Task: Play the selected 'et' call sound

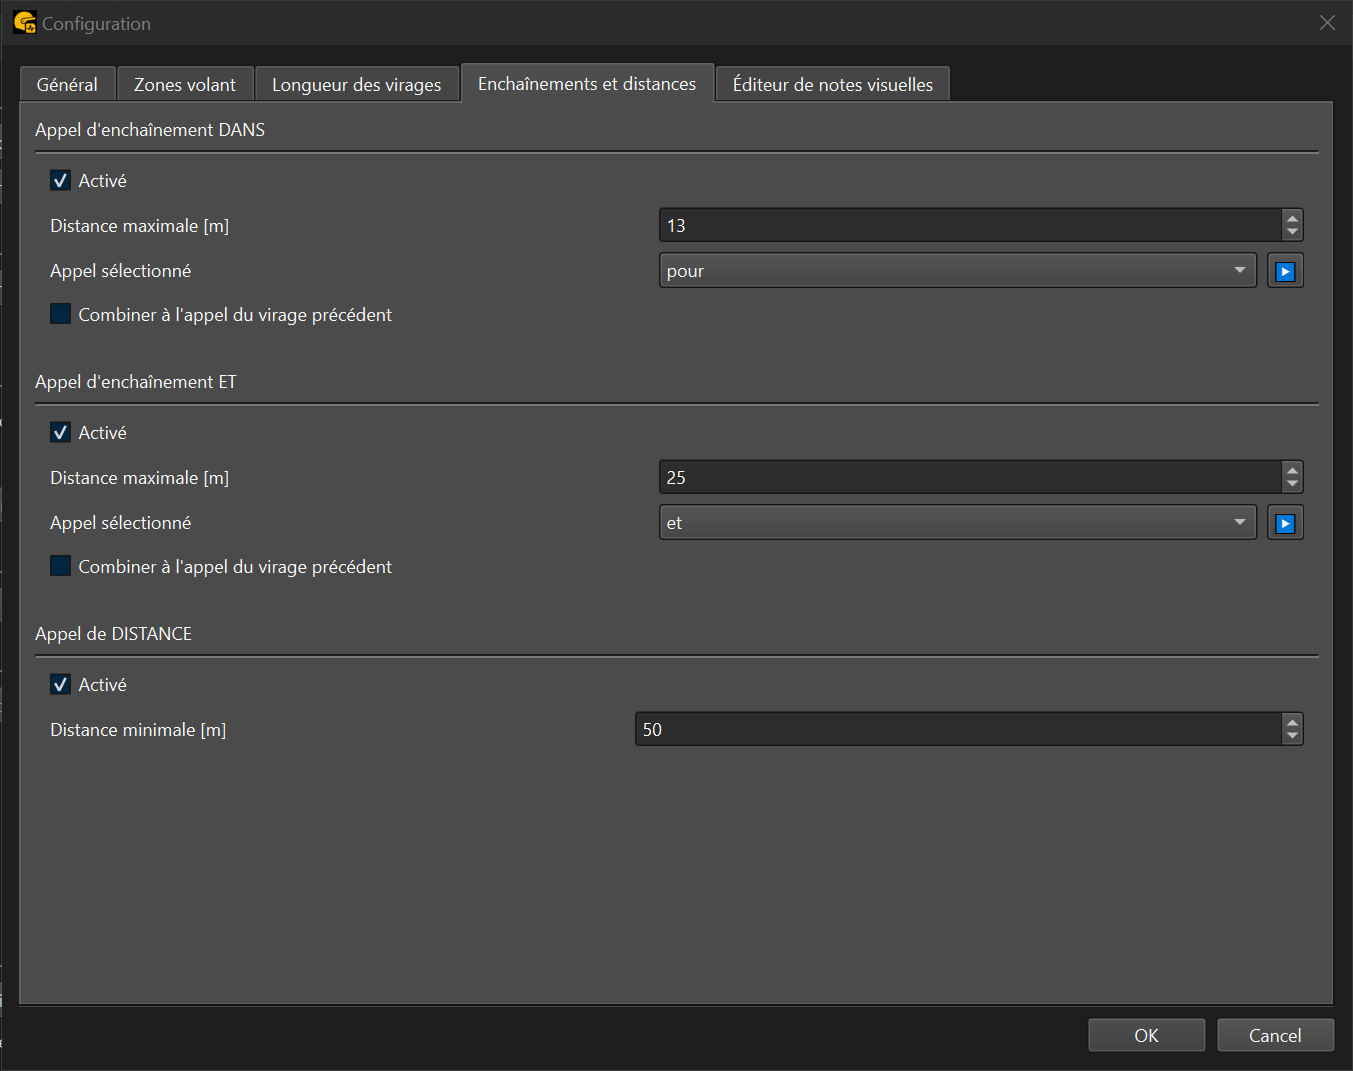Action: (x=1285, y=523)
